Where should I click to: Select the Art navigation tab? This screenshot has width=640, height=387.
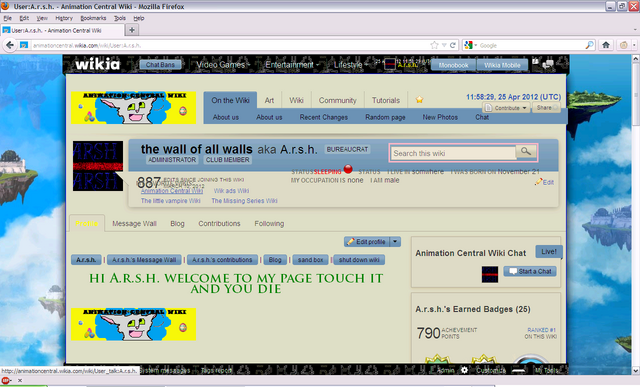pos(269,100)
